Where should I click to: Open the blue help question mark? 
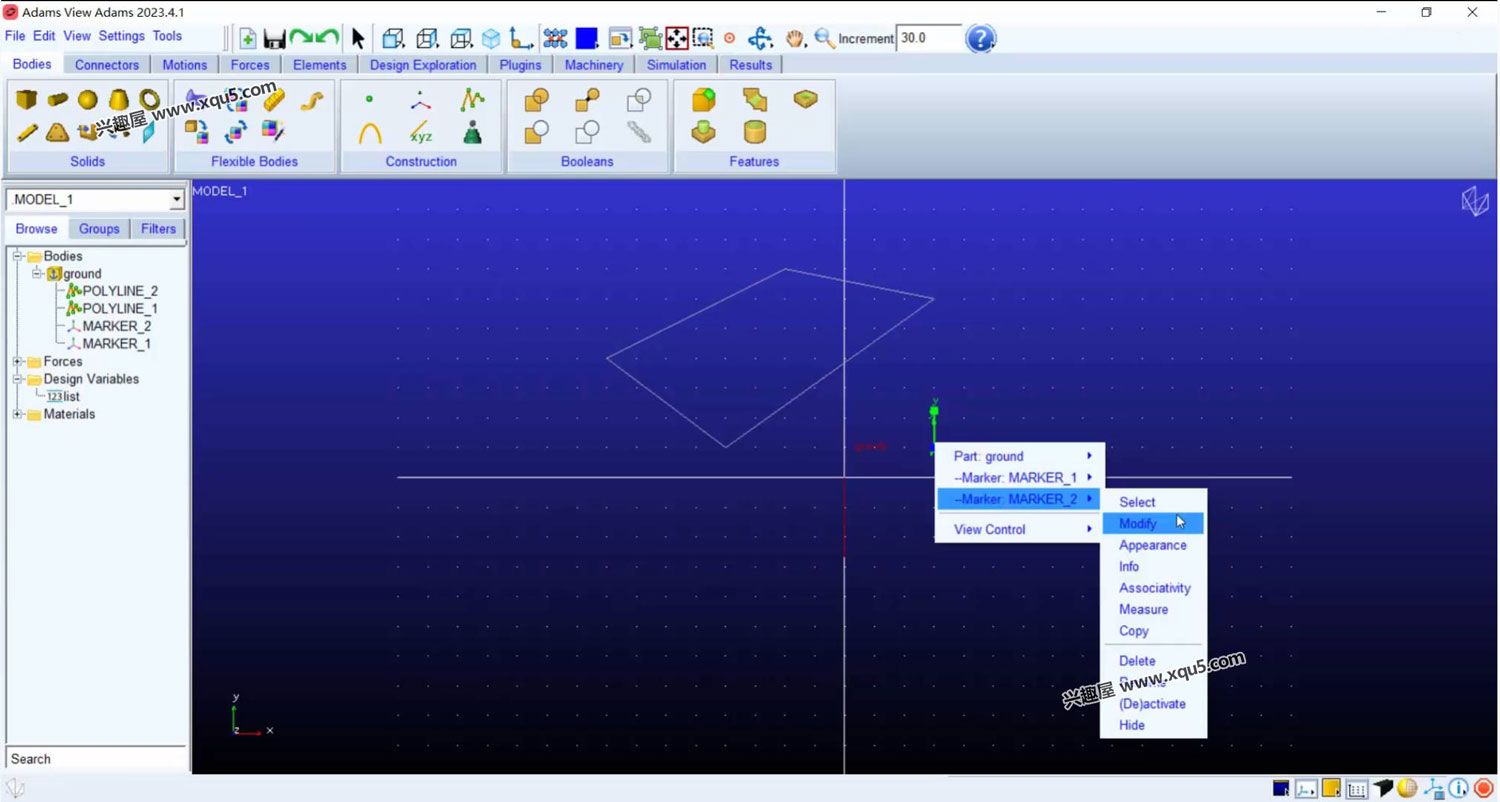click(x=980, y=39)
